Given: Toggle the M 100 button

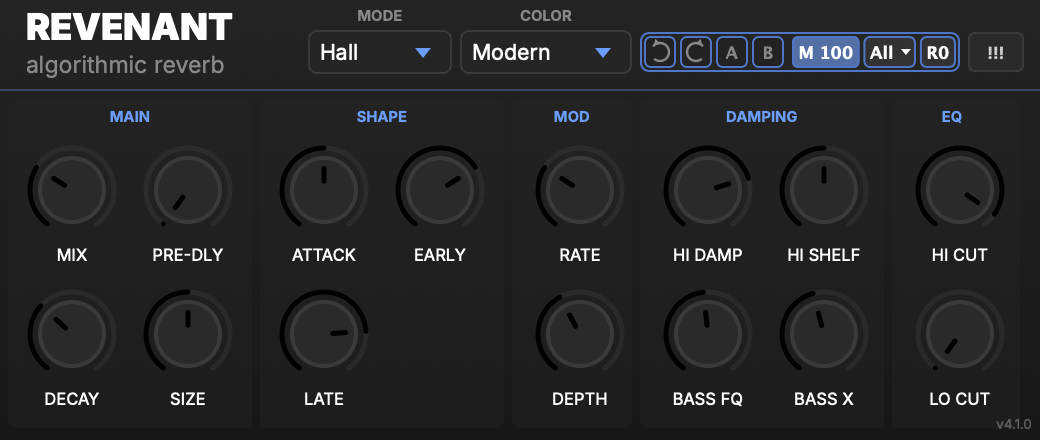Looking at the screenshot, I should pos(826,52).
